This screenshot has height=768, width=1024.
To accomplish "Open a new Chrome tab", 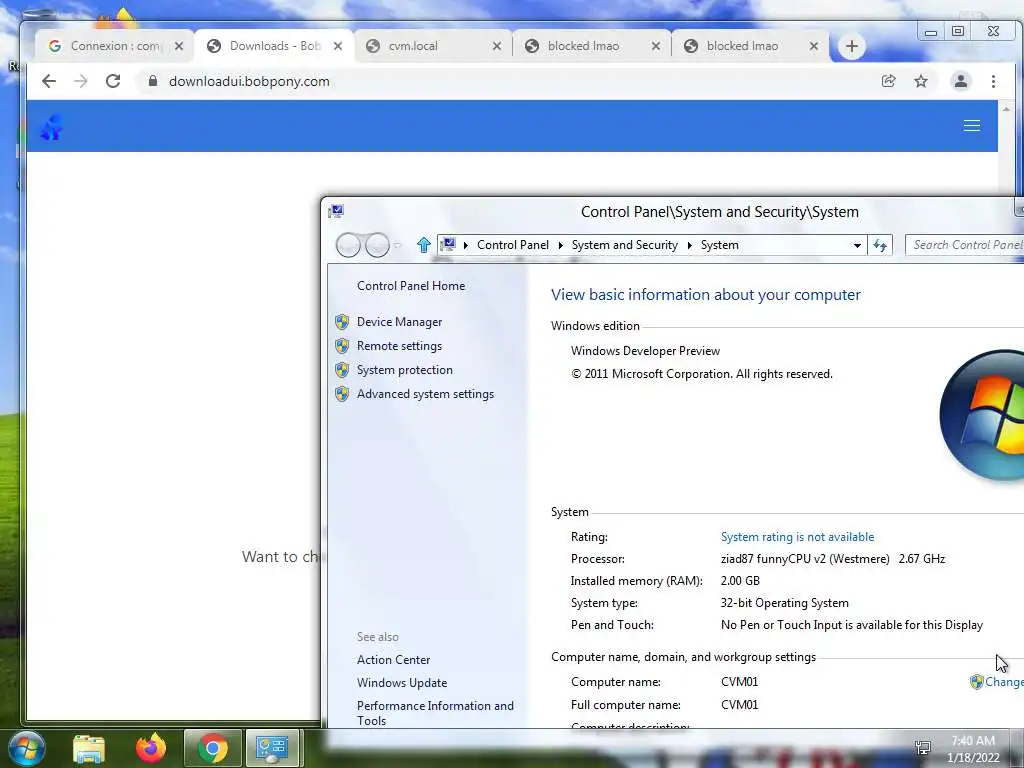I will tap(852, 46).
